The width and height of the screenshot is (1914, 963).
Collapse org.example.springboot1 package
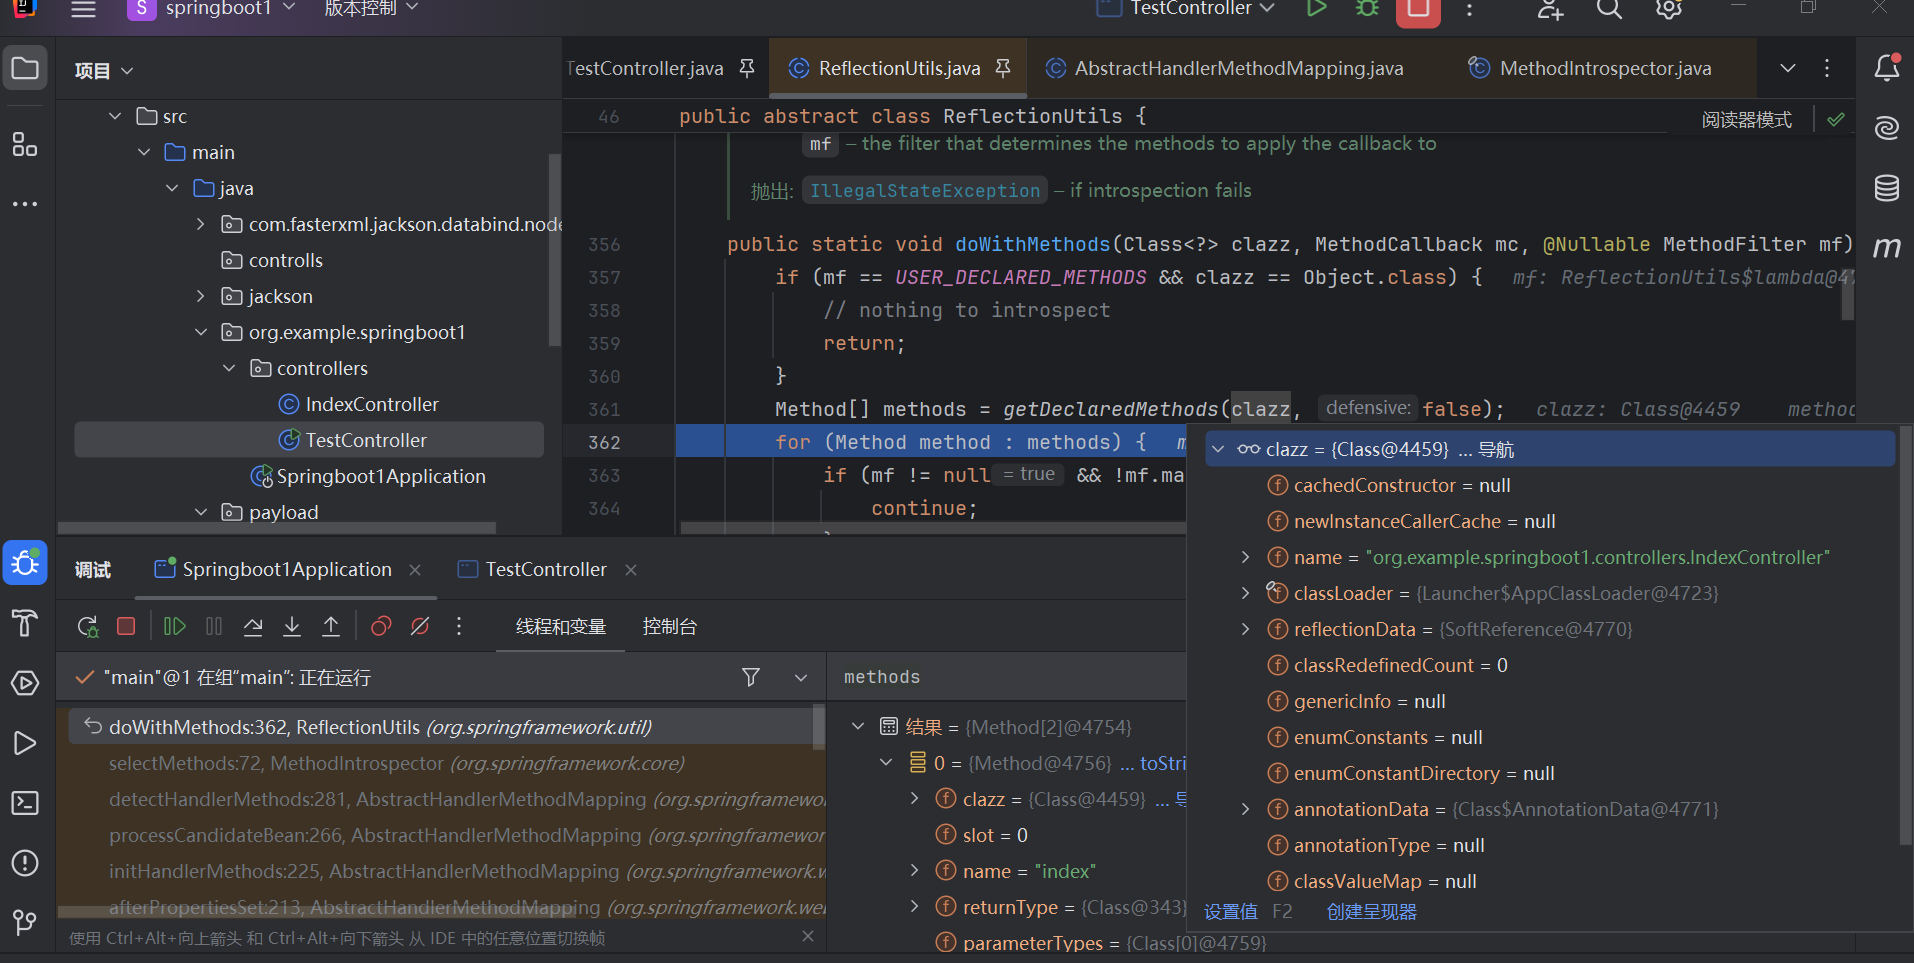click(201, 332)
